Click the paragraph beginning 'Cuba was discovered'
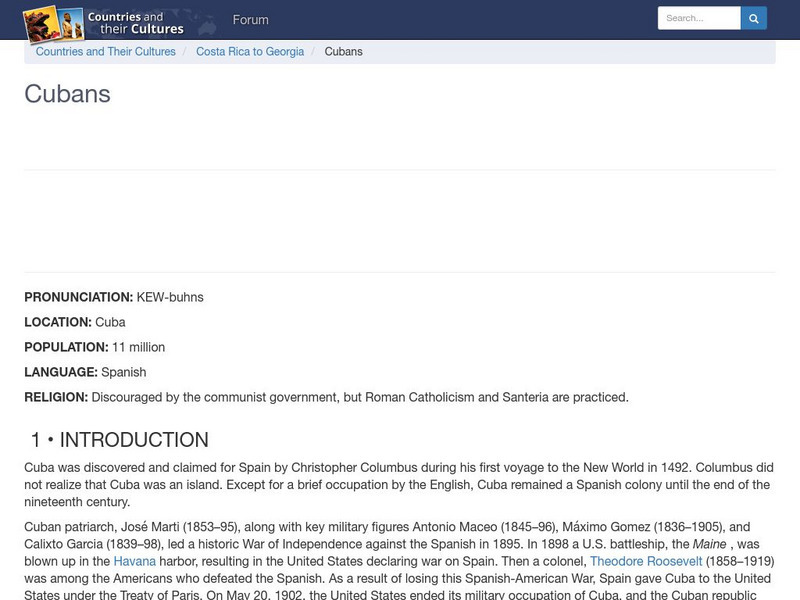800x600 pixels. pos(399,485)
